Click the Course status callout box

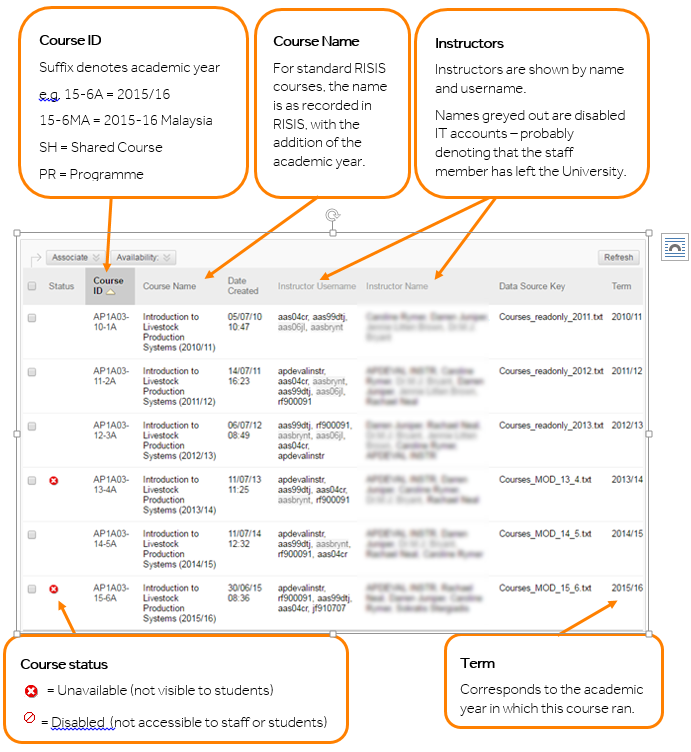click(x=178, y=690)
